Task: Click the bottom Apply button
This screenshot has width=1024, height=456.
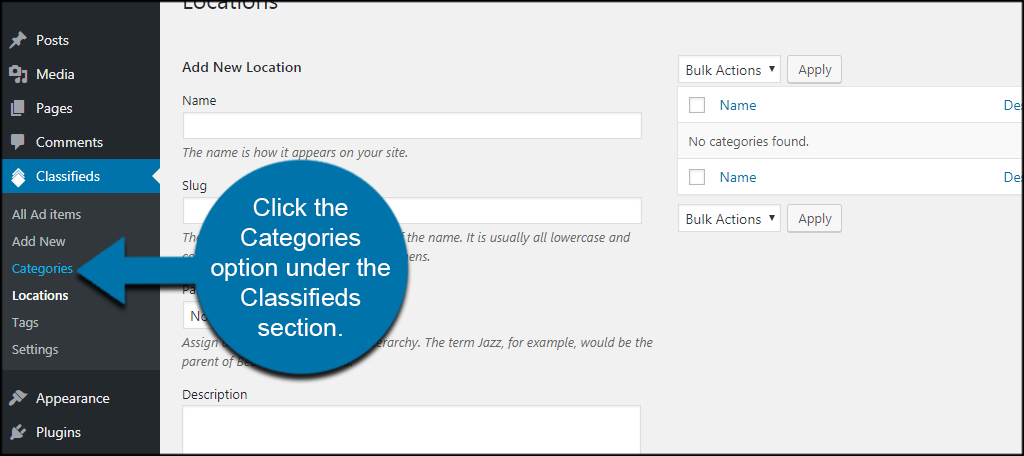Action: [814, 219]
